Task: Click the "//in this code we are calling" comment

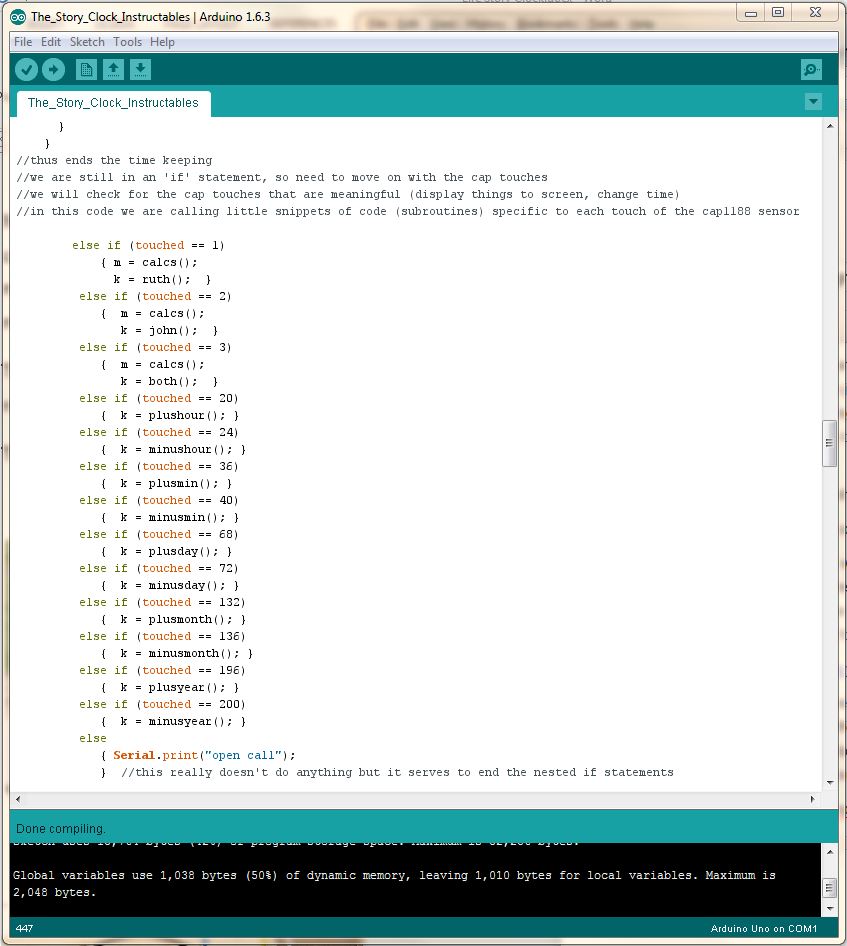Action: (x=408, y=211)
